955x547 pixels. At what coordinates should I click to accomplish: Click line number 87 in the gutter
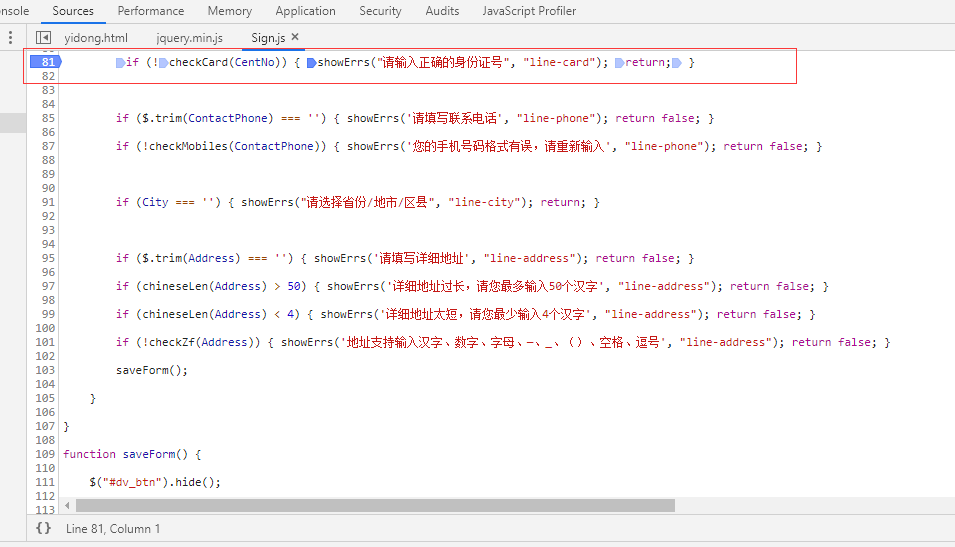tap(48, 146)
